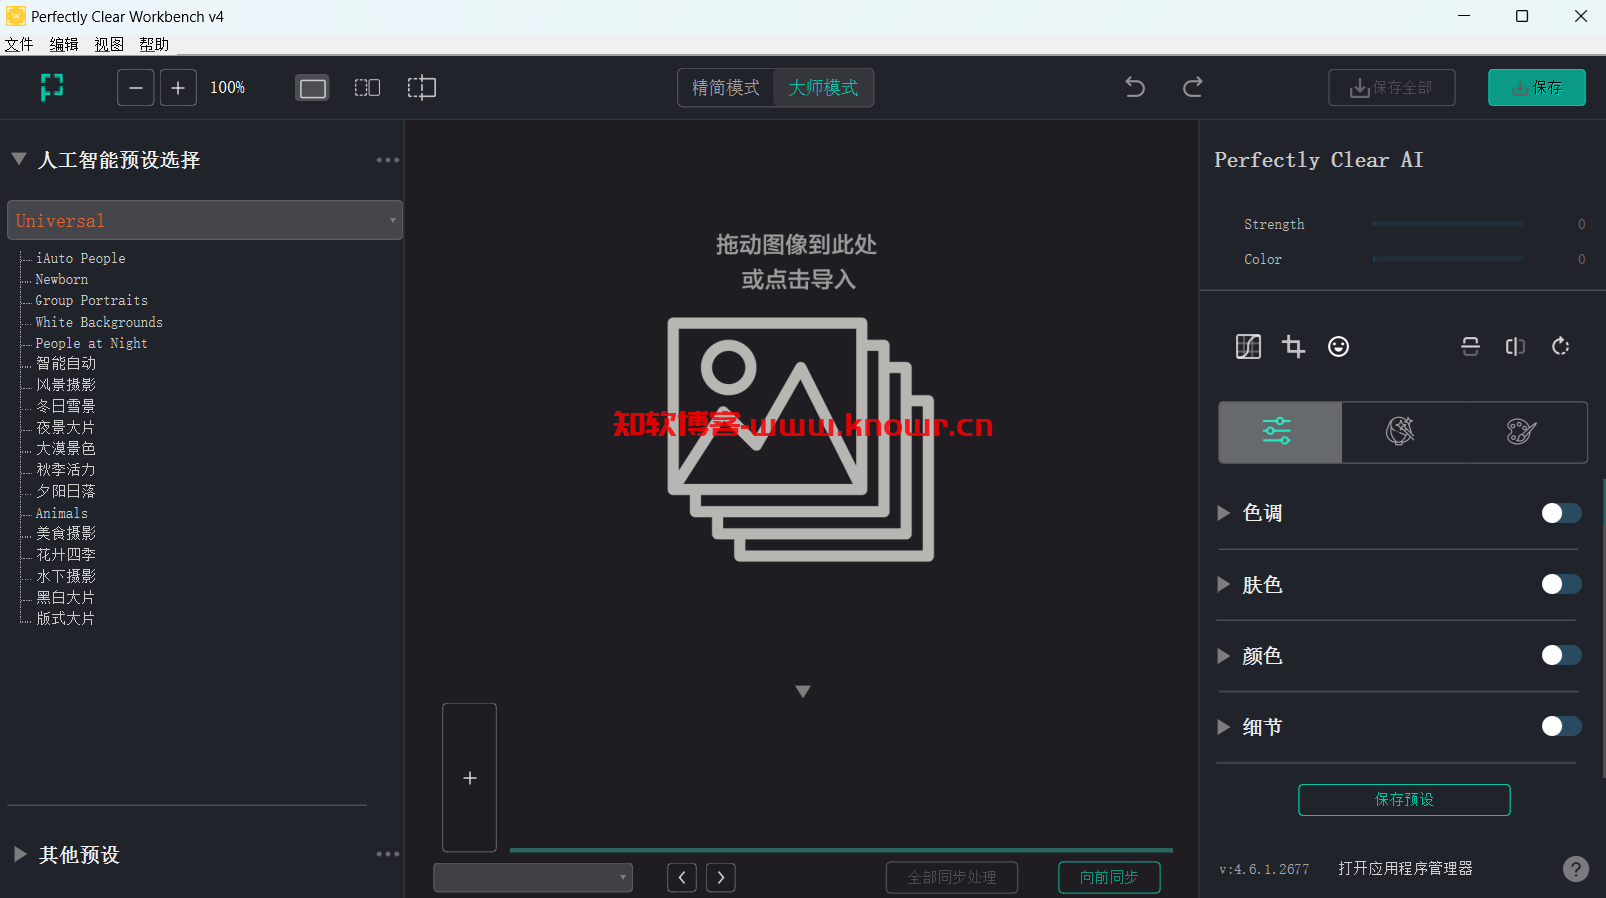Toggle the 肤色 switch

pos(1561,584)
